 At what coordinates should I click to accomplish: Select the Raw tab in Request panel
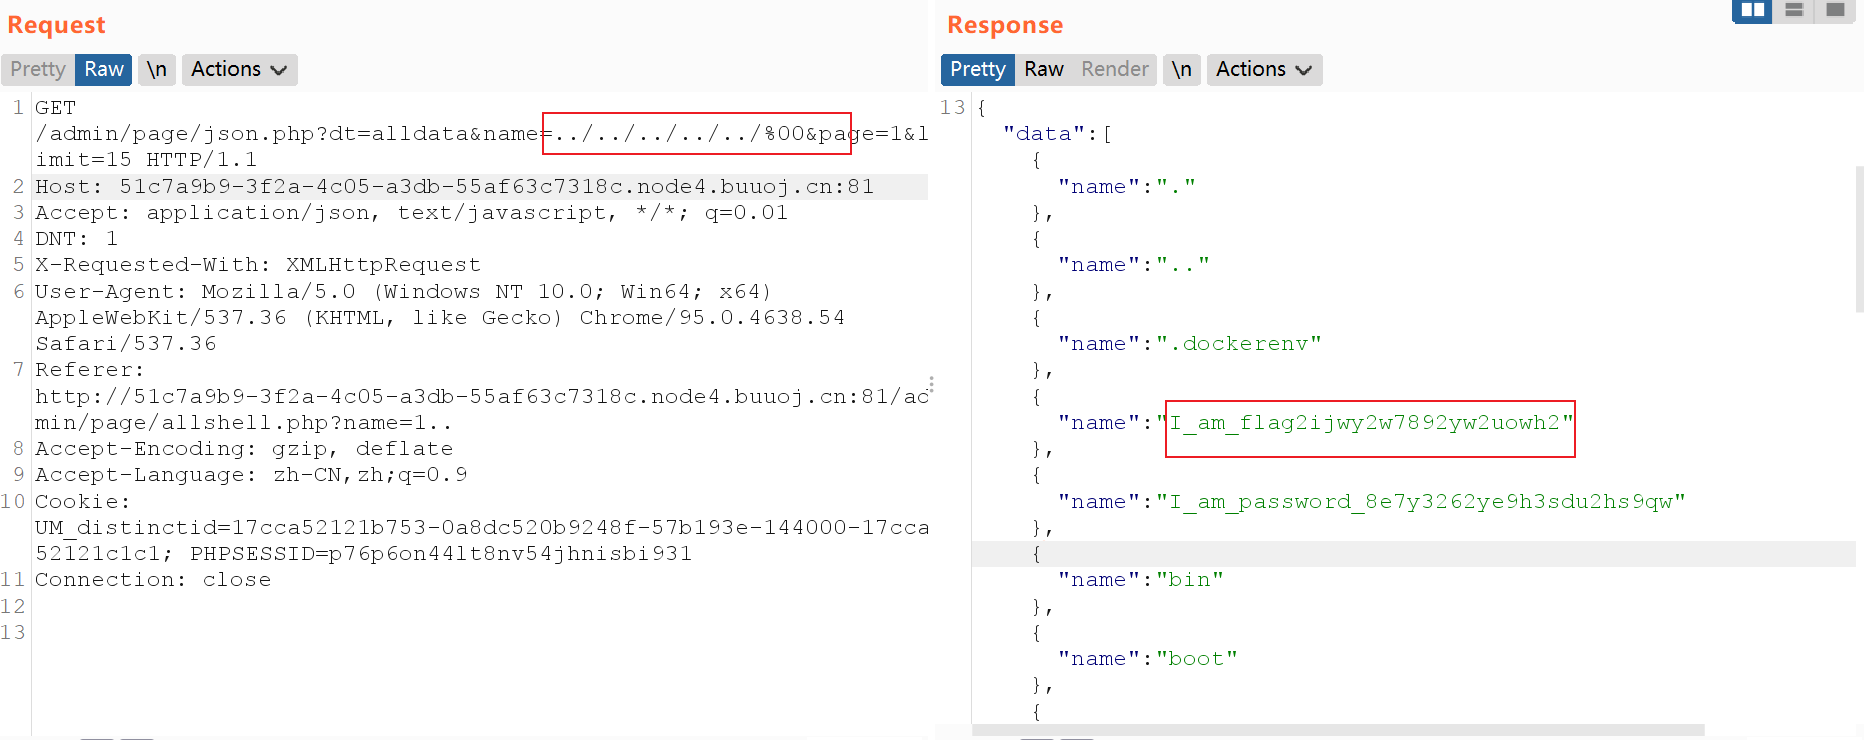(104, 69)
